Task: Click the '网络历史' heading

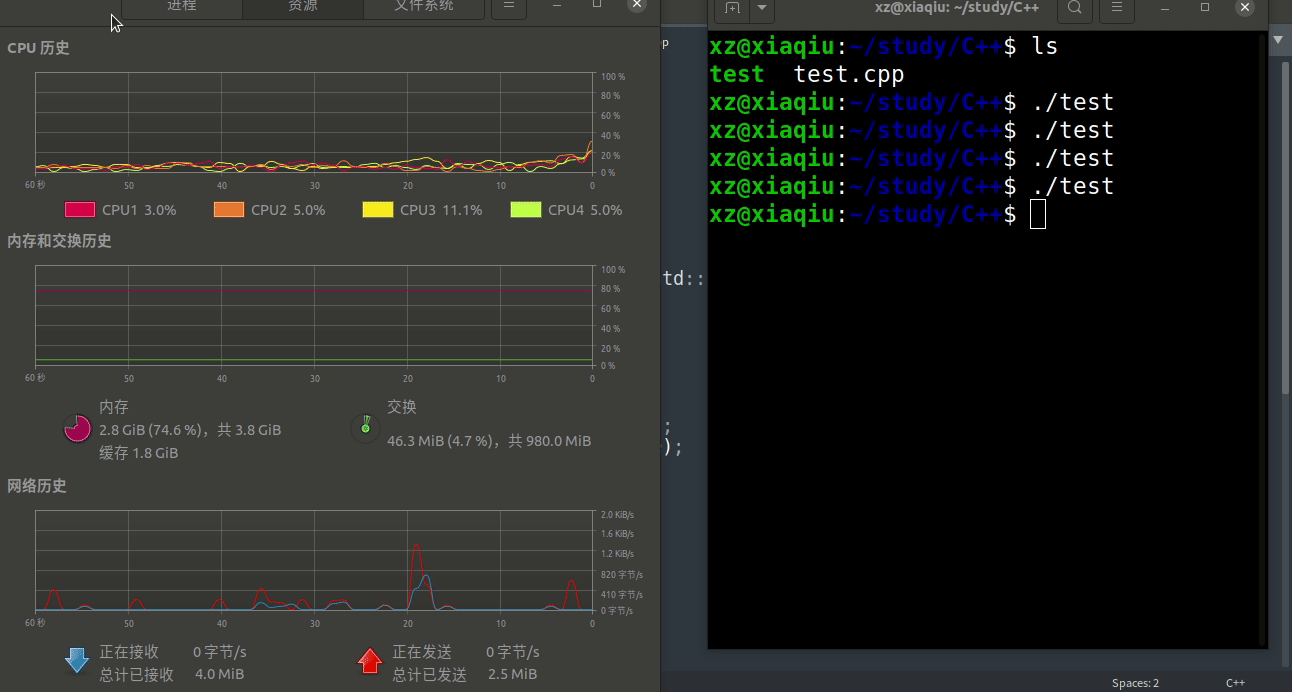Action: click(37, 486)
